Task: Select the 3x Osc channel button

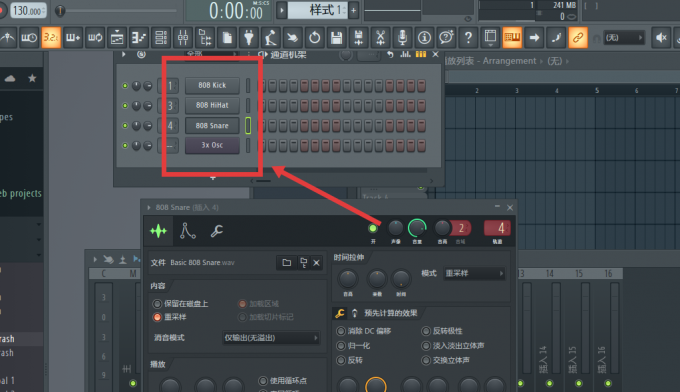Action: (212, 145)
